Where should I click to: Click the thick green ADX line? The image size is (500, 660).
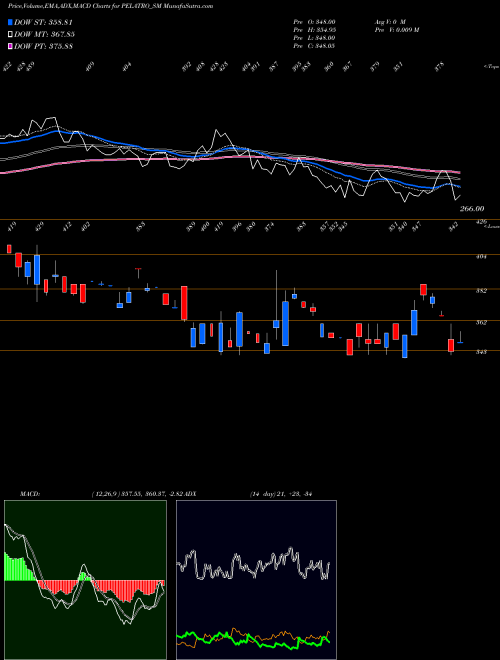pos(253,640)
